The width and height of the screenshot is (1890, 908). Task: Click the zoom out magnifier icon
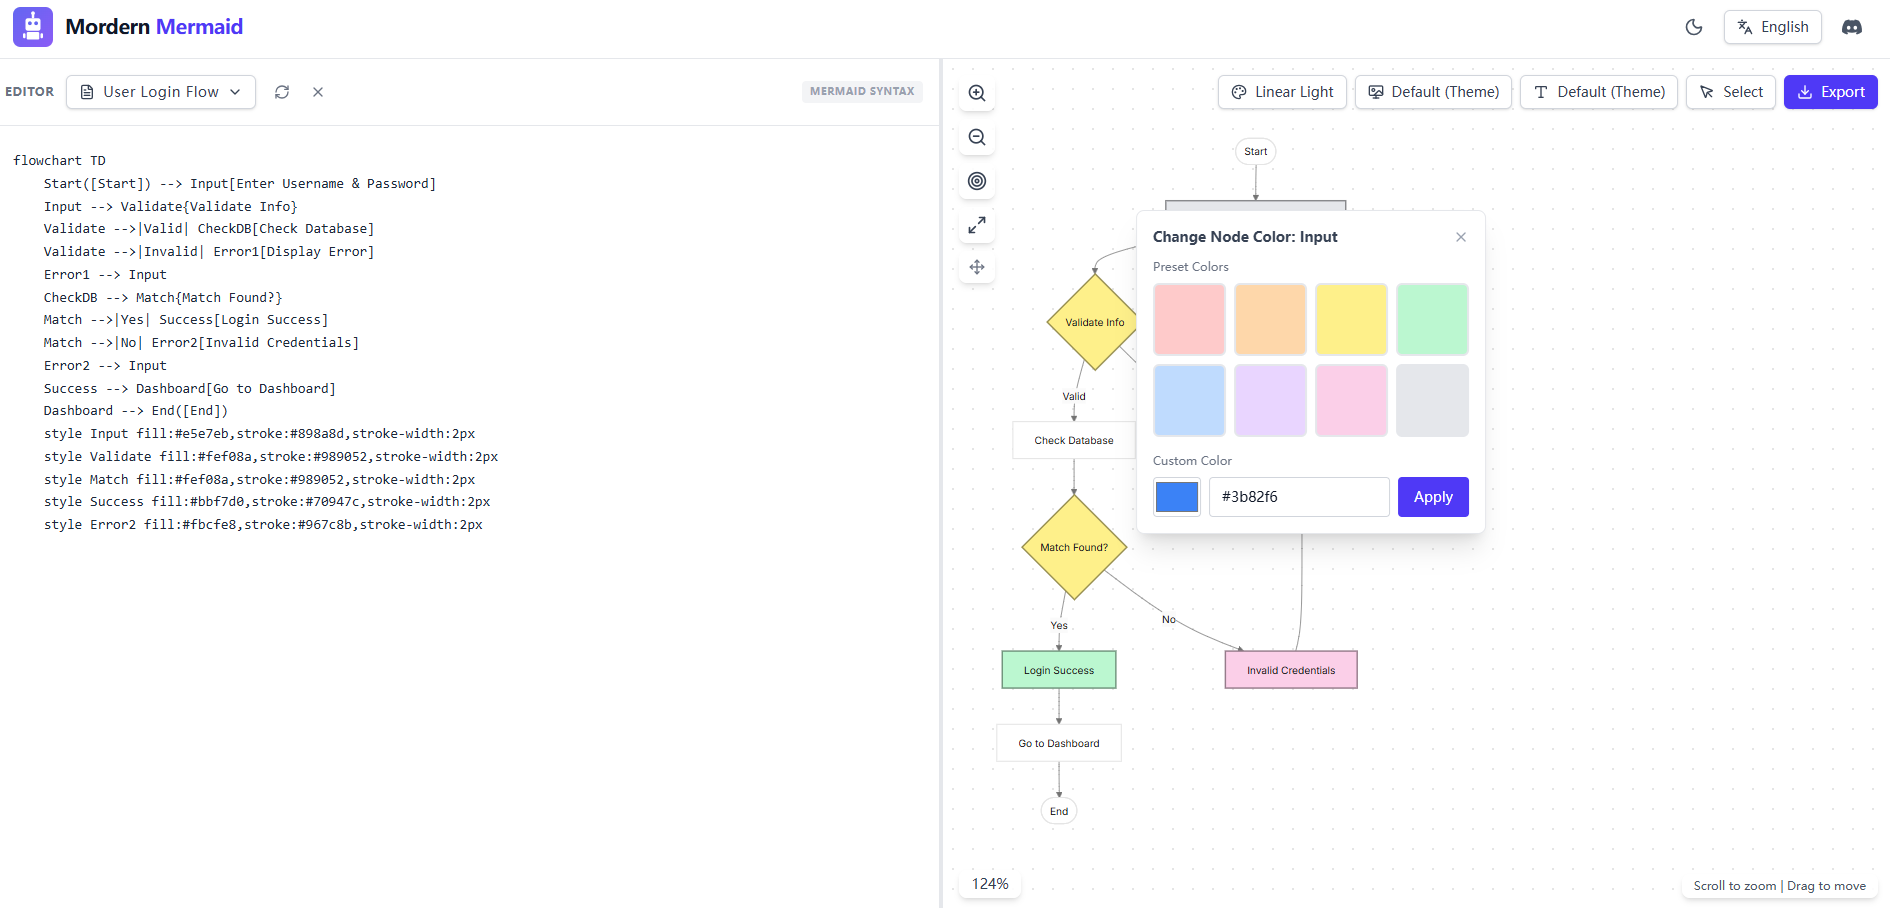click(x=977, y=137)
